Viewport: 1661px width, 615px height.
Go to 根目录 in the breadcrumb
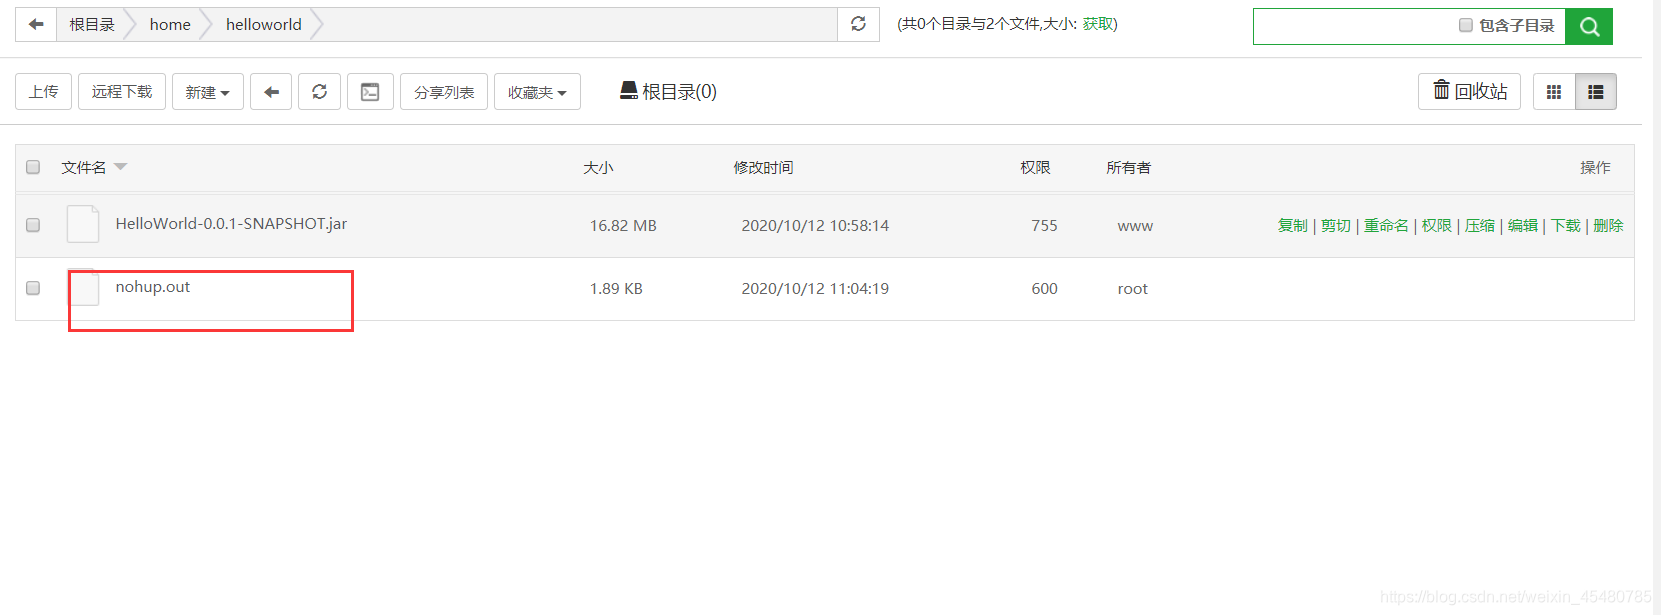pos(92,24)
